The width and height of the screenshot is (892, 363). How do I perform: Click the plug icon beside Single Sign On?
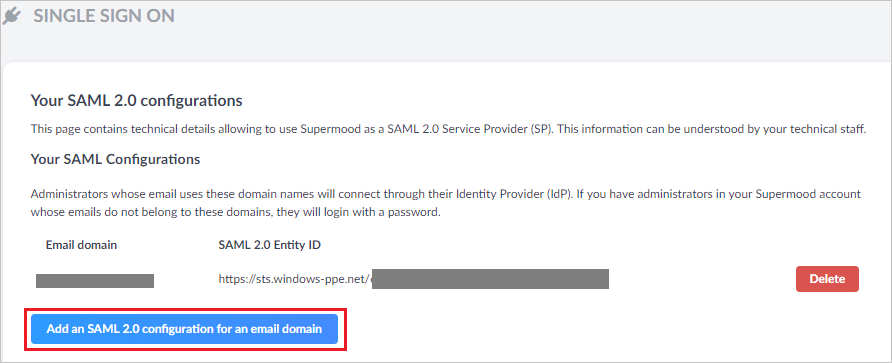12,17
